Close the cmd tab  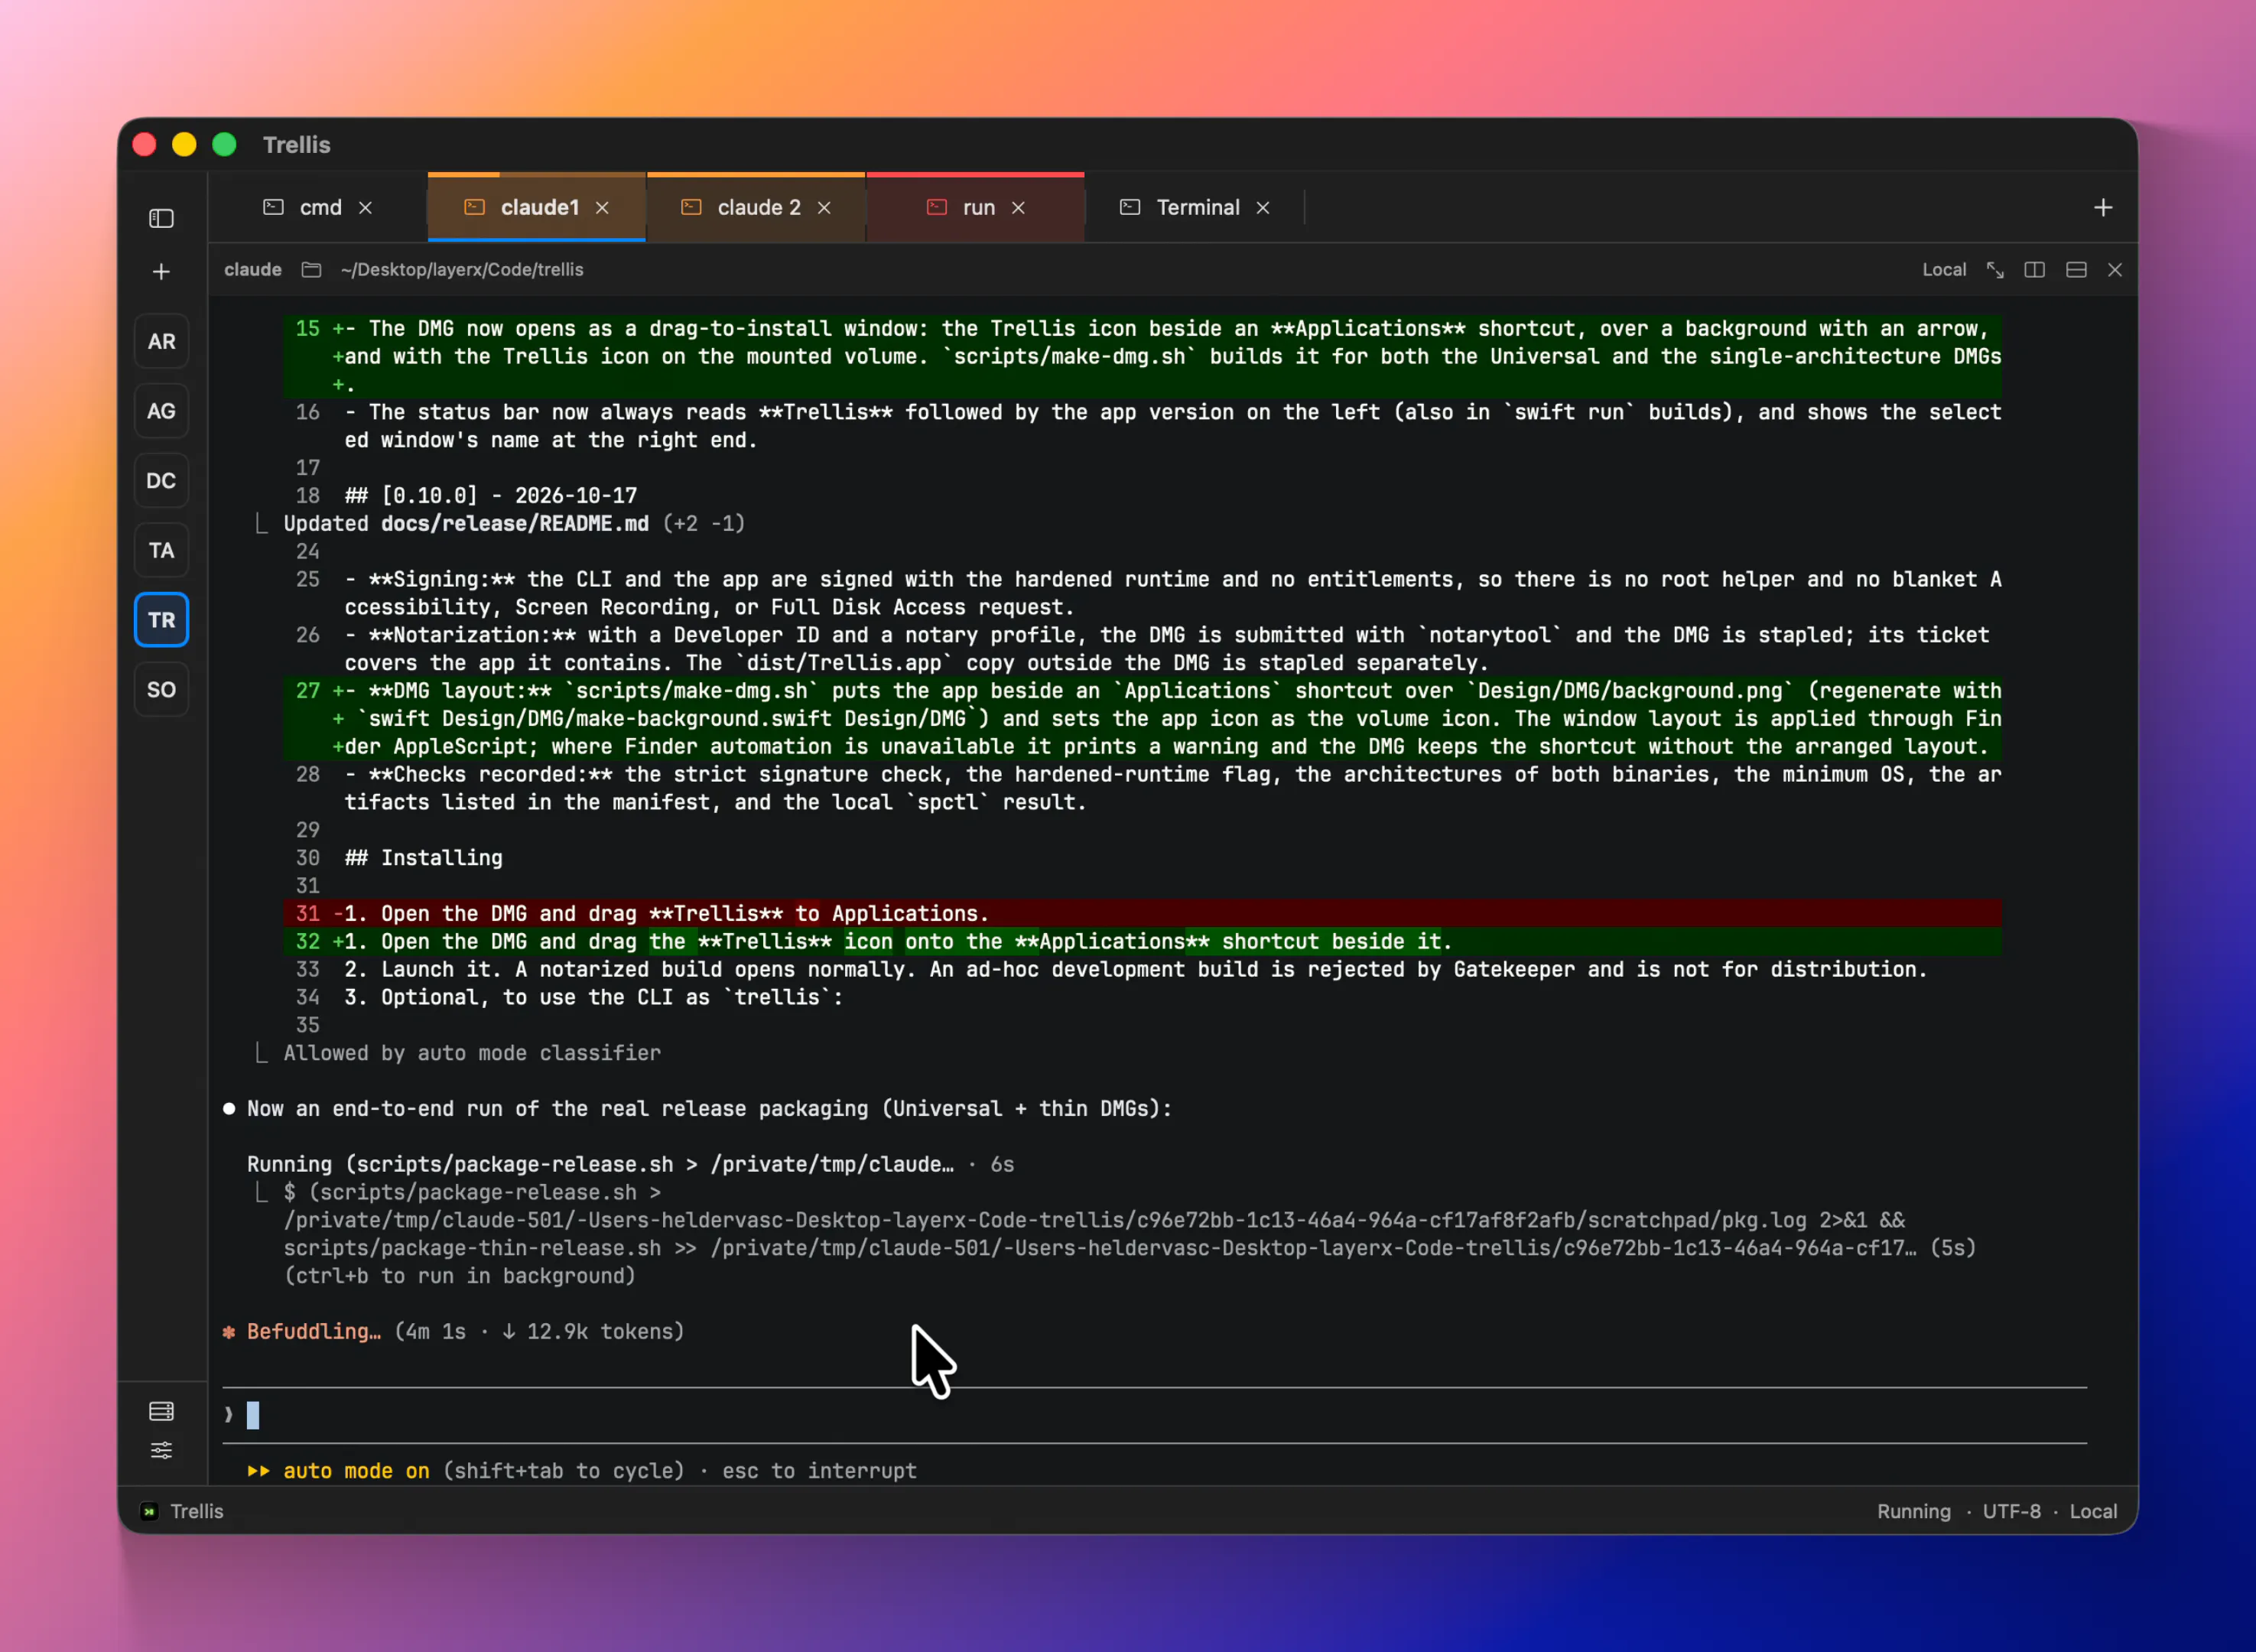[x=366, y=207]
